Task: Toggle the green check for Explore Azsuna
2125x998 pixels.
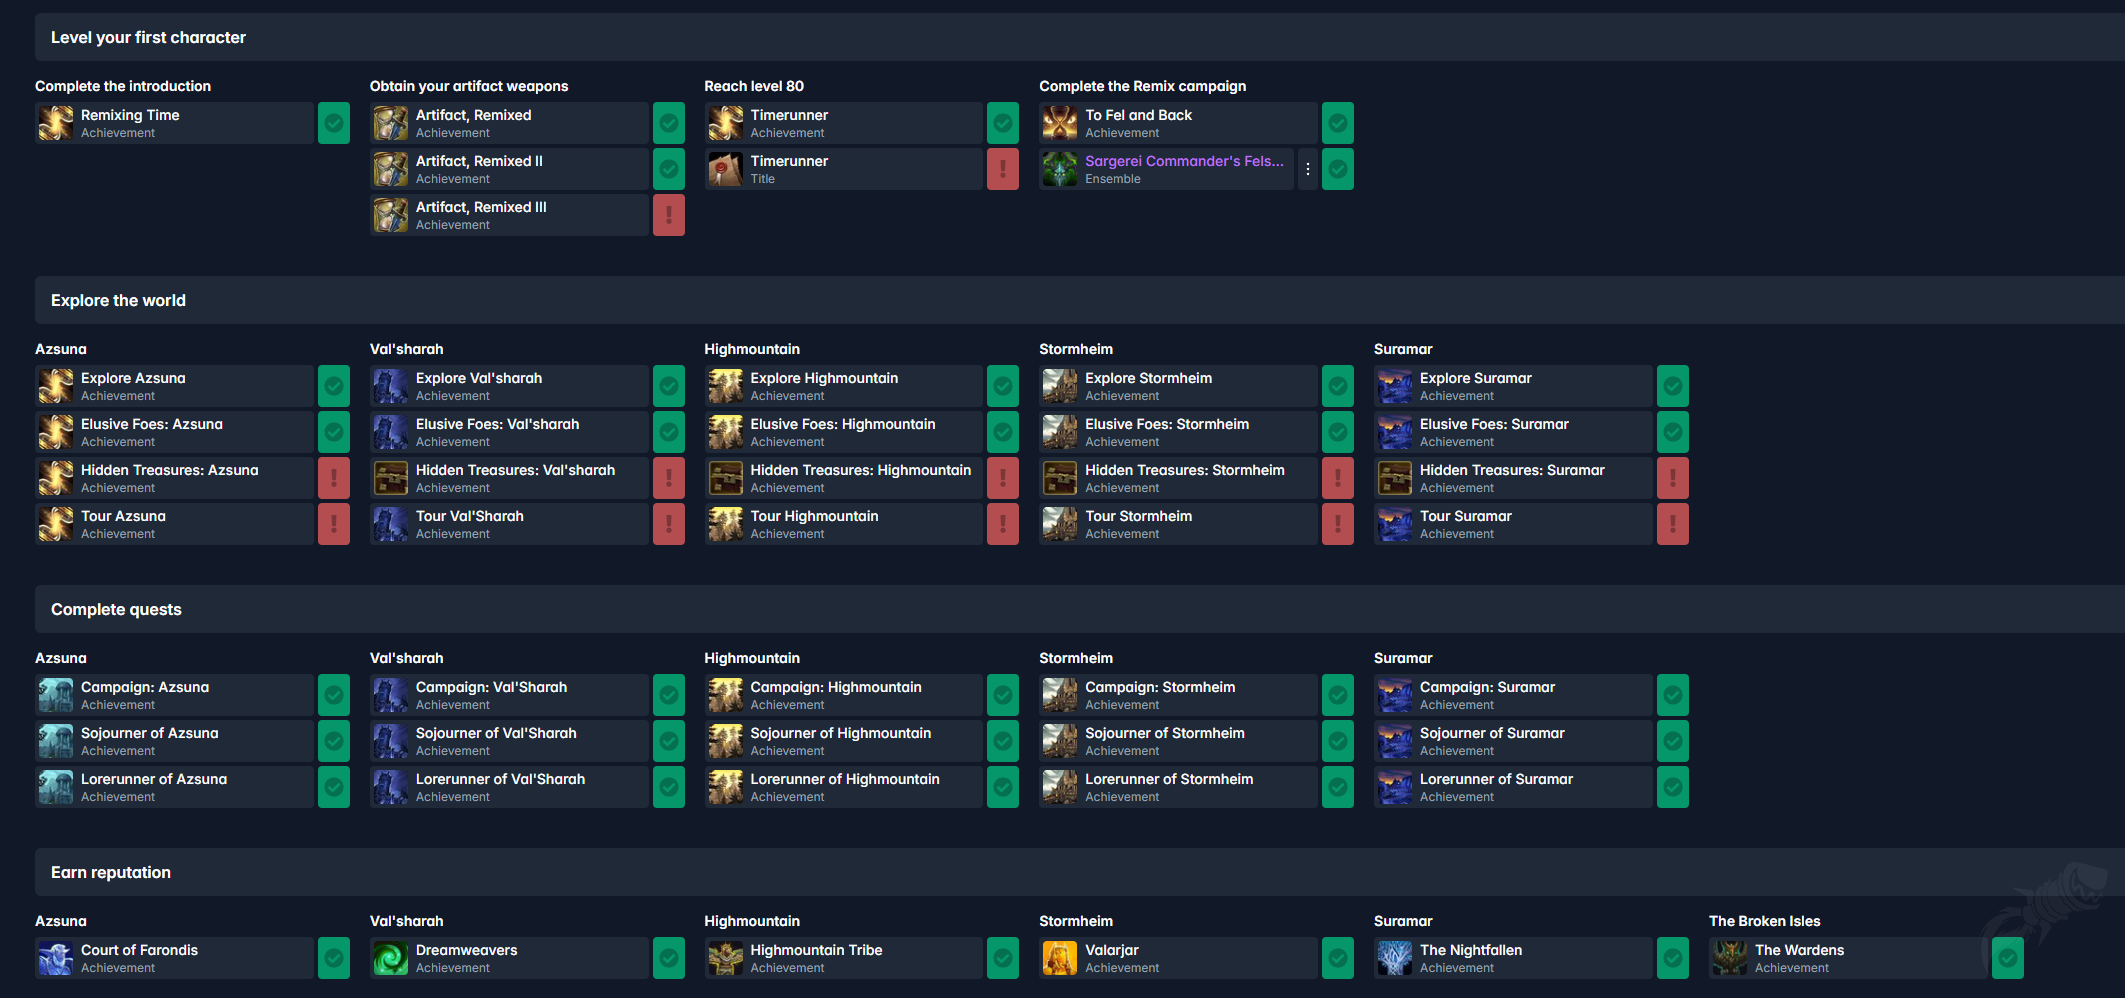Action: pos(334,386)
